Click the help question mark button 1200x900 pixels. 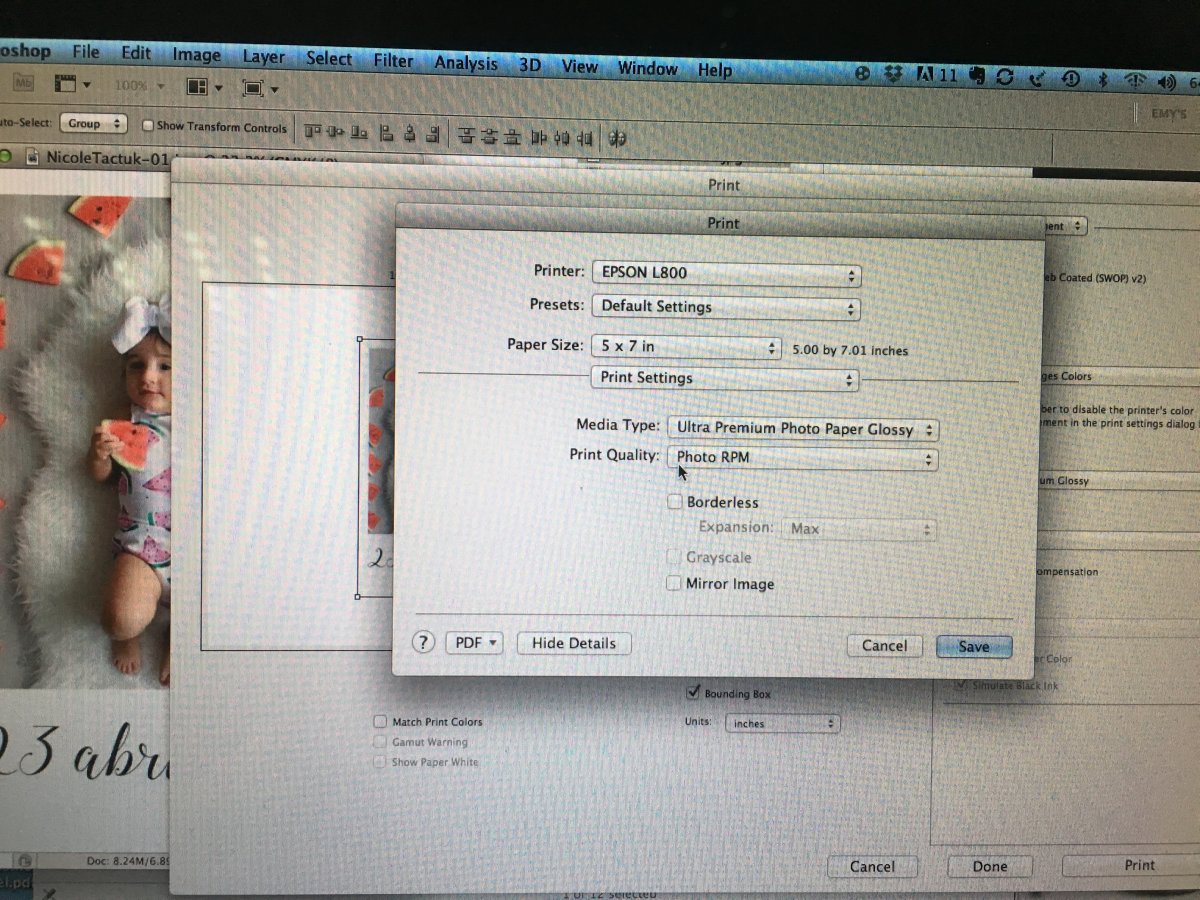pos(424,643)
